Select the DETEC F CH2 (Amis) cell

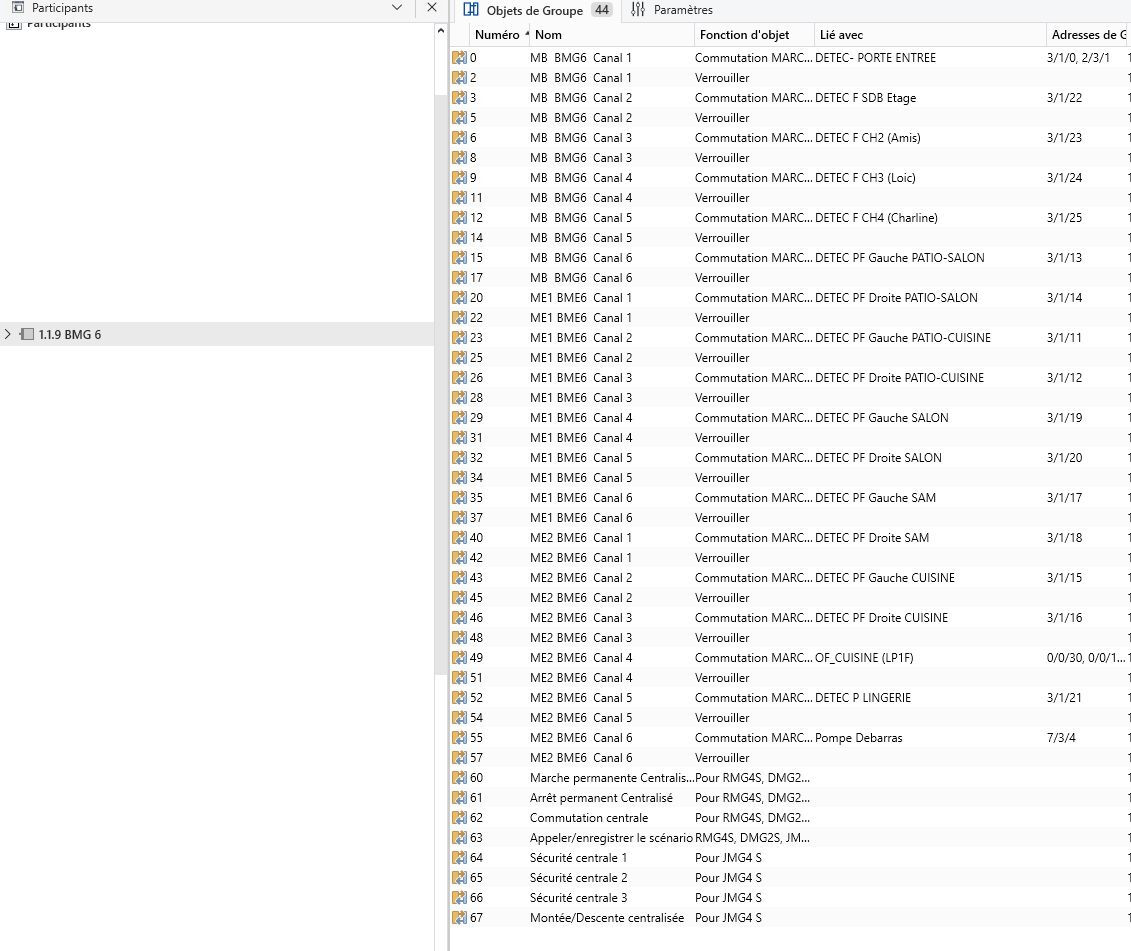tap(868, 138)
